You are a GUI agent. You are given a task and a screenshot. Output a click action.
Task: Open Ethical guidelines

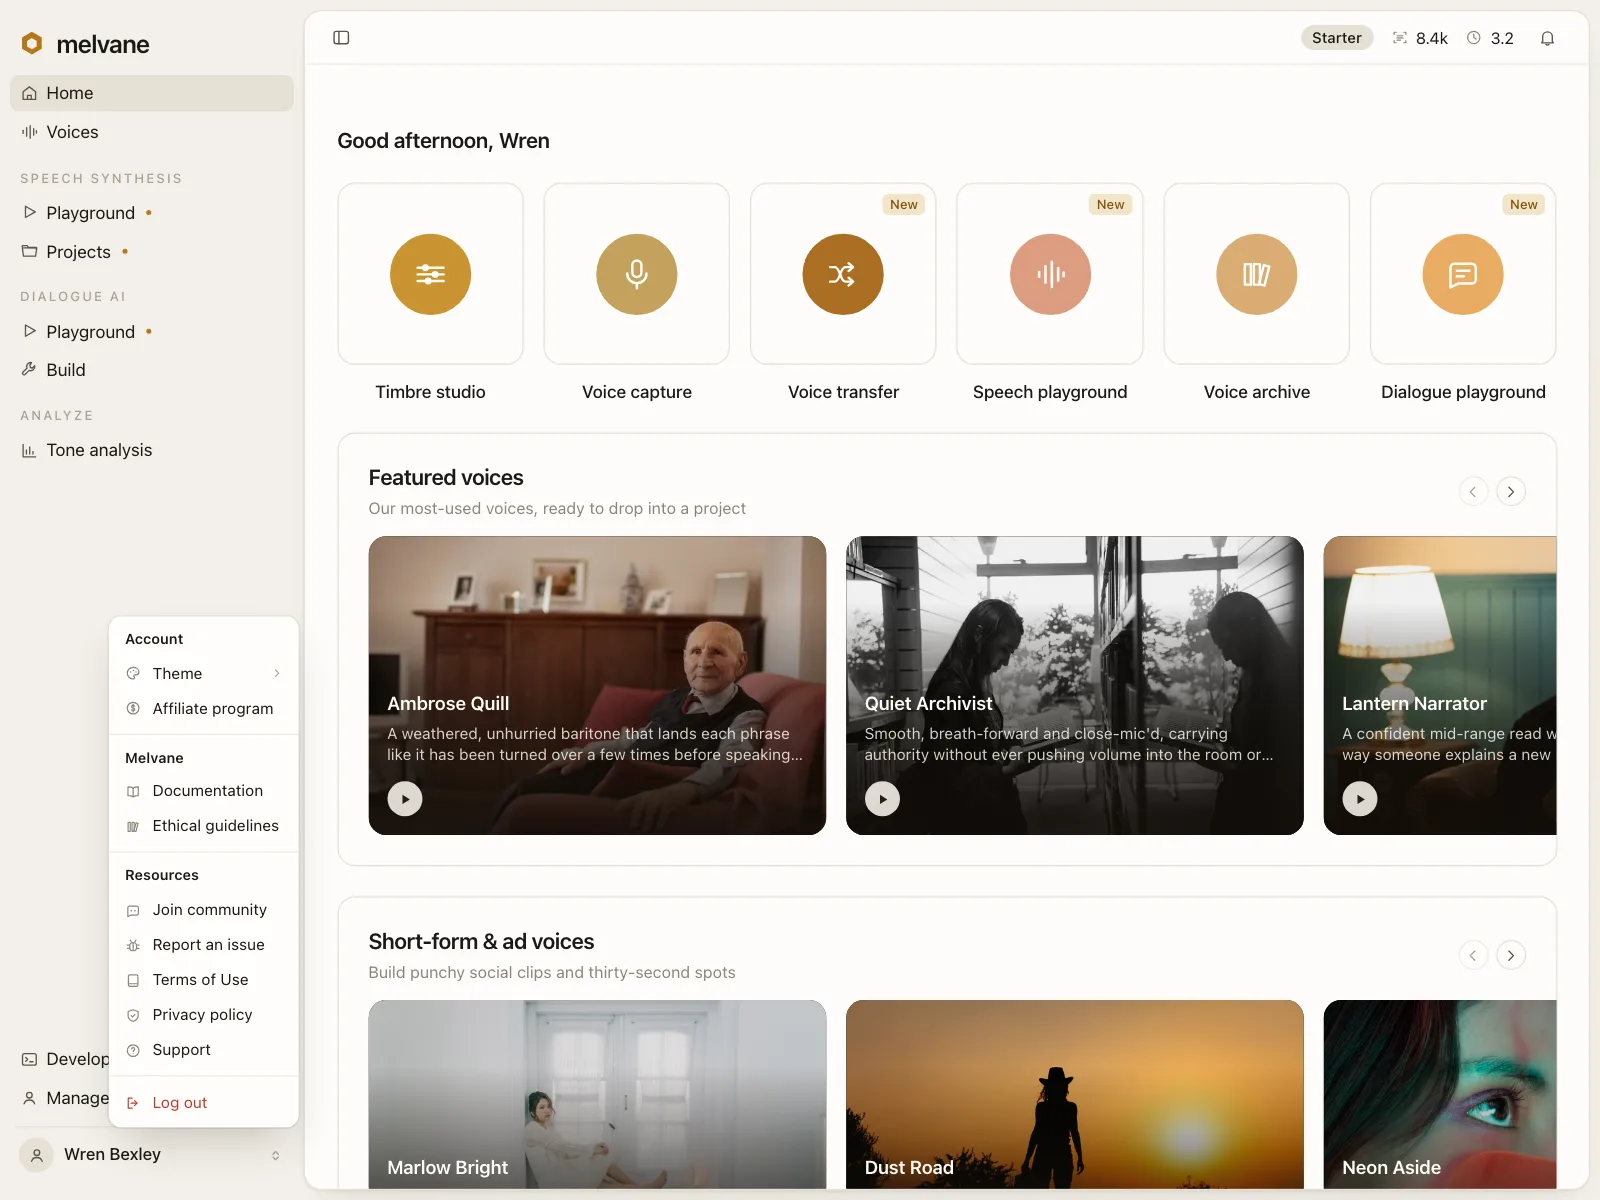click(x=204, y=826)
